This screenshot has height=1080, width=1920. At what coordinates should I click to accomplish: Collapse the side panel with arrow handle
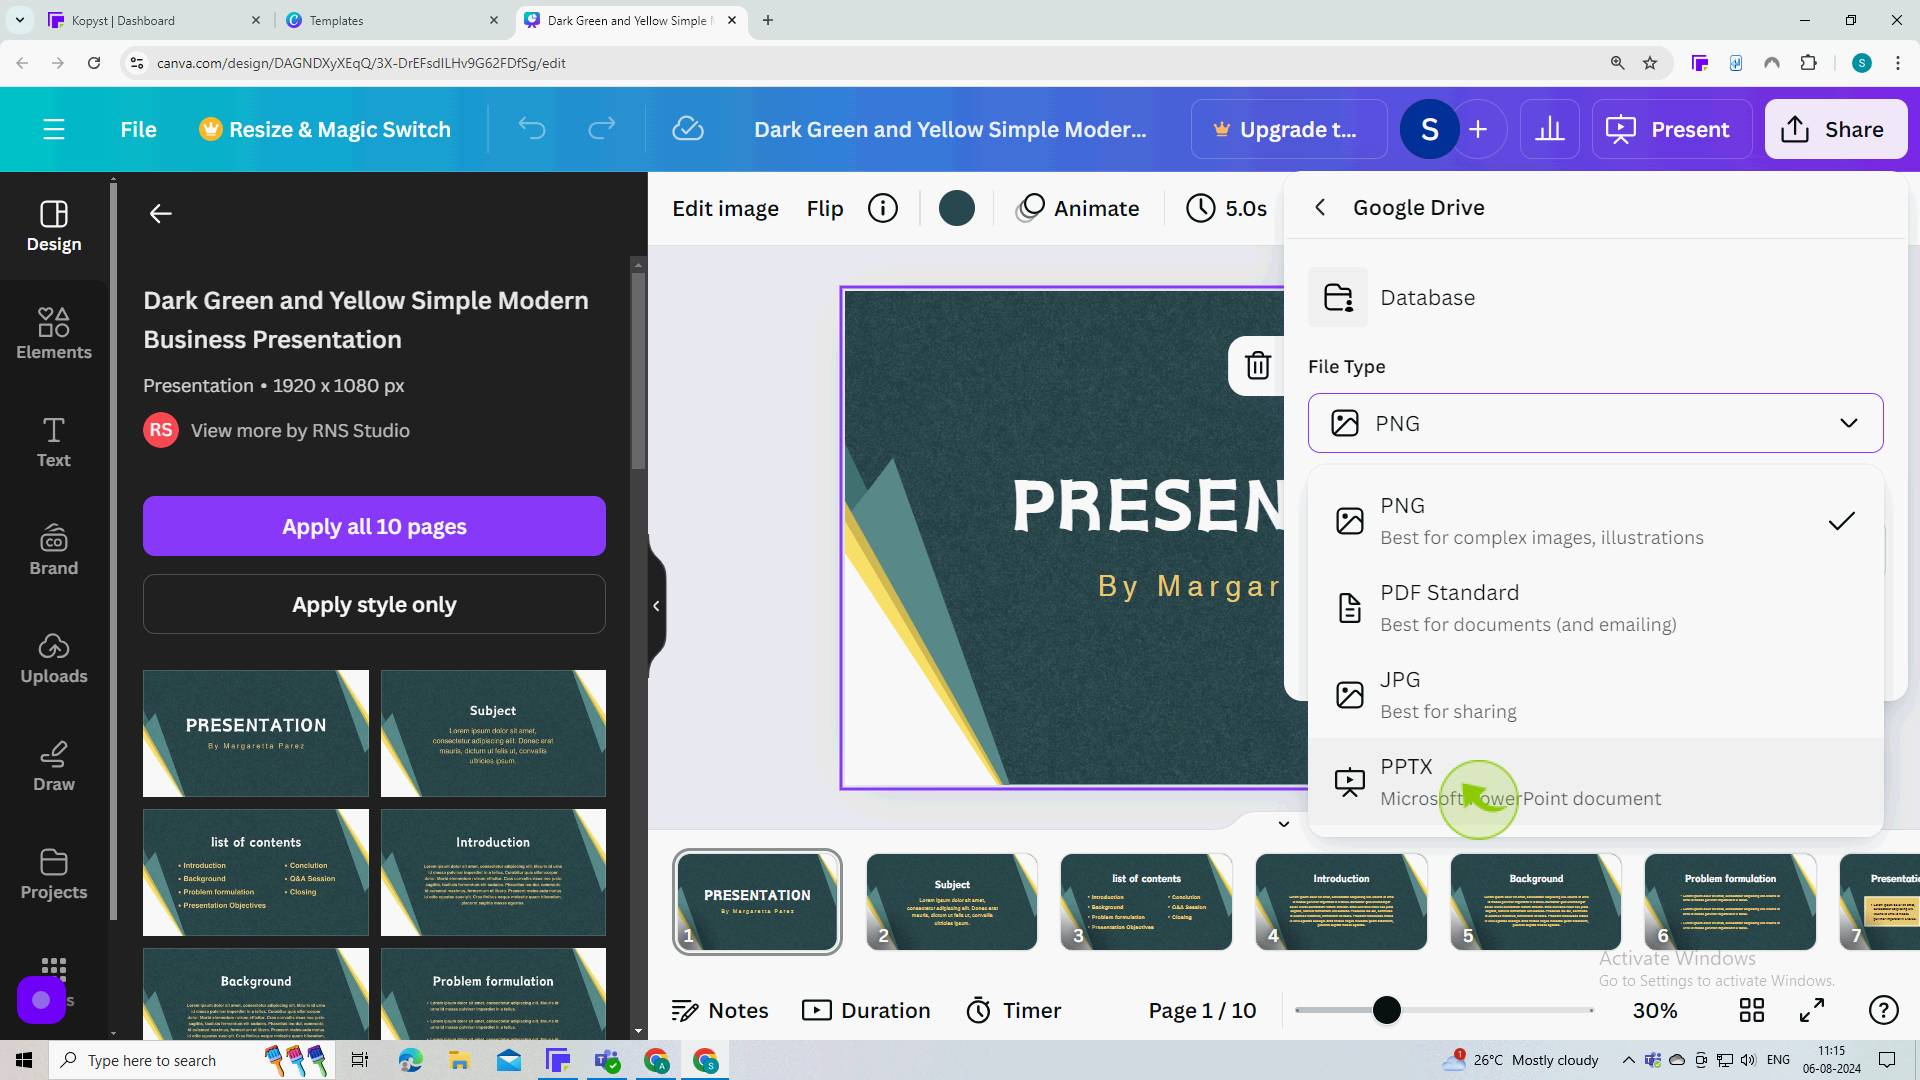pos(656,605)
